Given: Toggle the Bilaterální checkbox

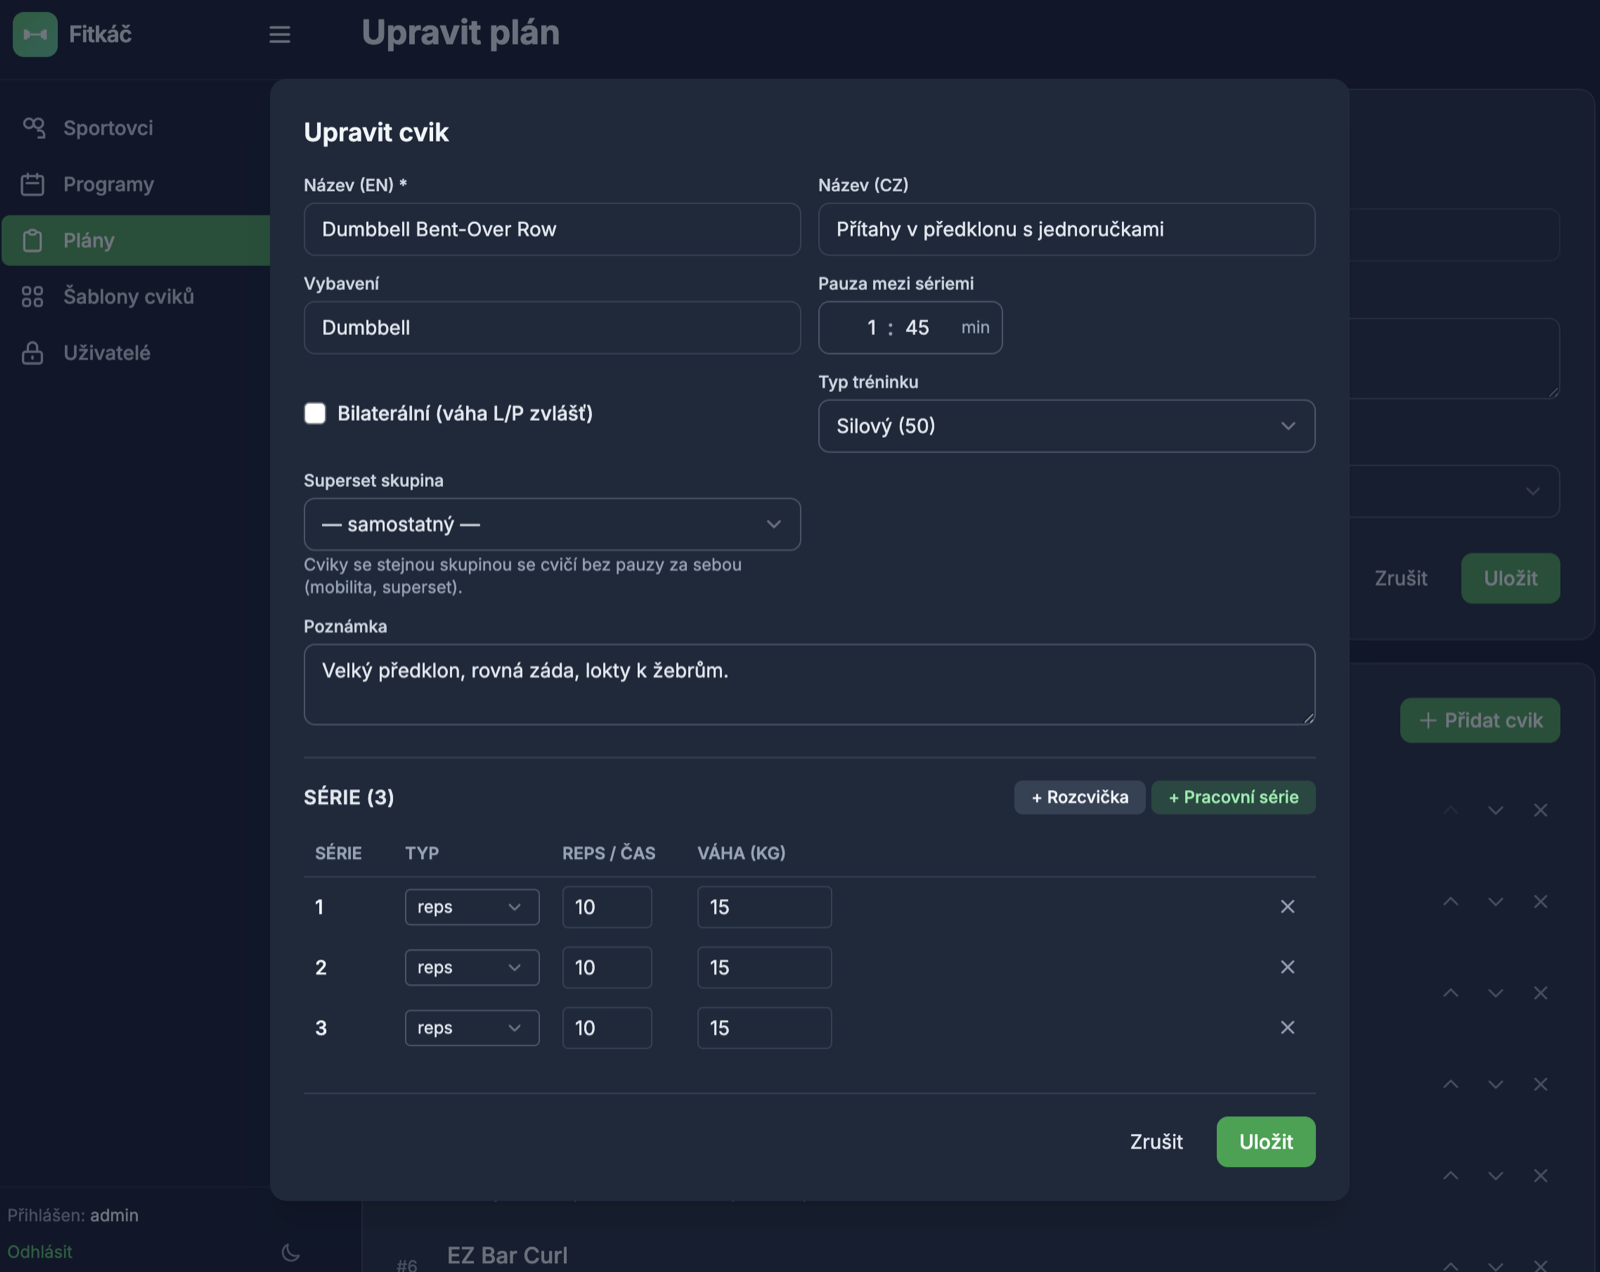Looking at the screenshot, I should pyautogui.click(x=315, y=413).
